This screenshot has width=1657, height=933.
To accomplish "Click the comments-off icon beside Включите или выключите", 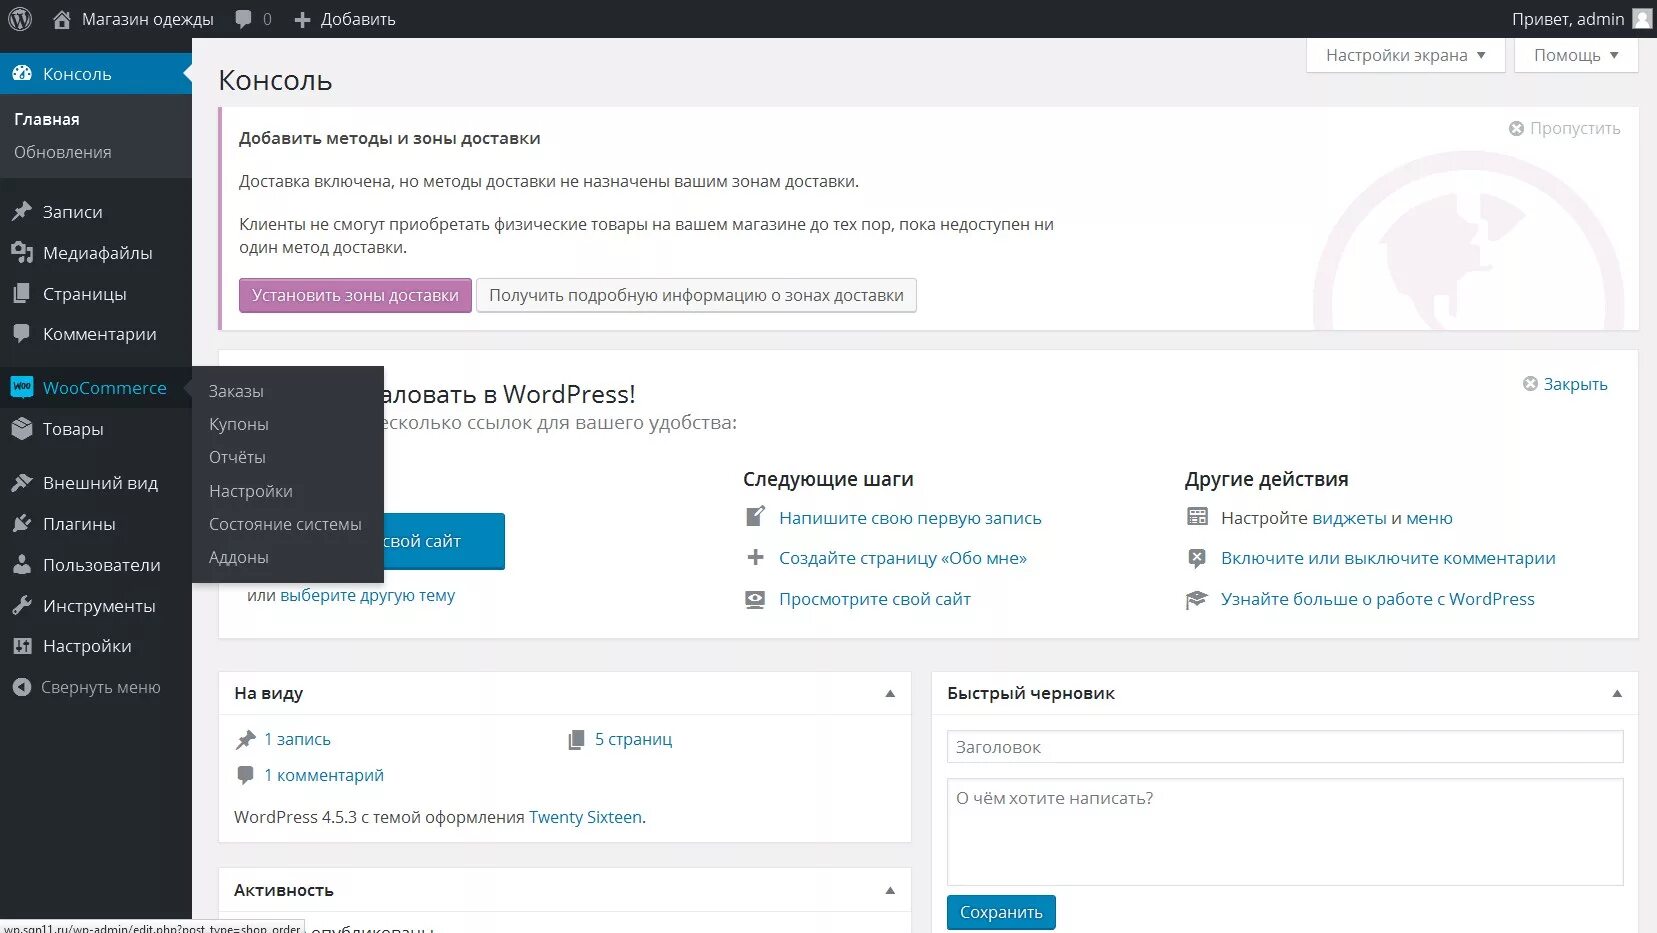I will 1197,558.
